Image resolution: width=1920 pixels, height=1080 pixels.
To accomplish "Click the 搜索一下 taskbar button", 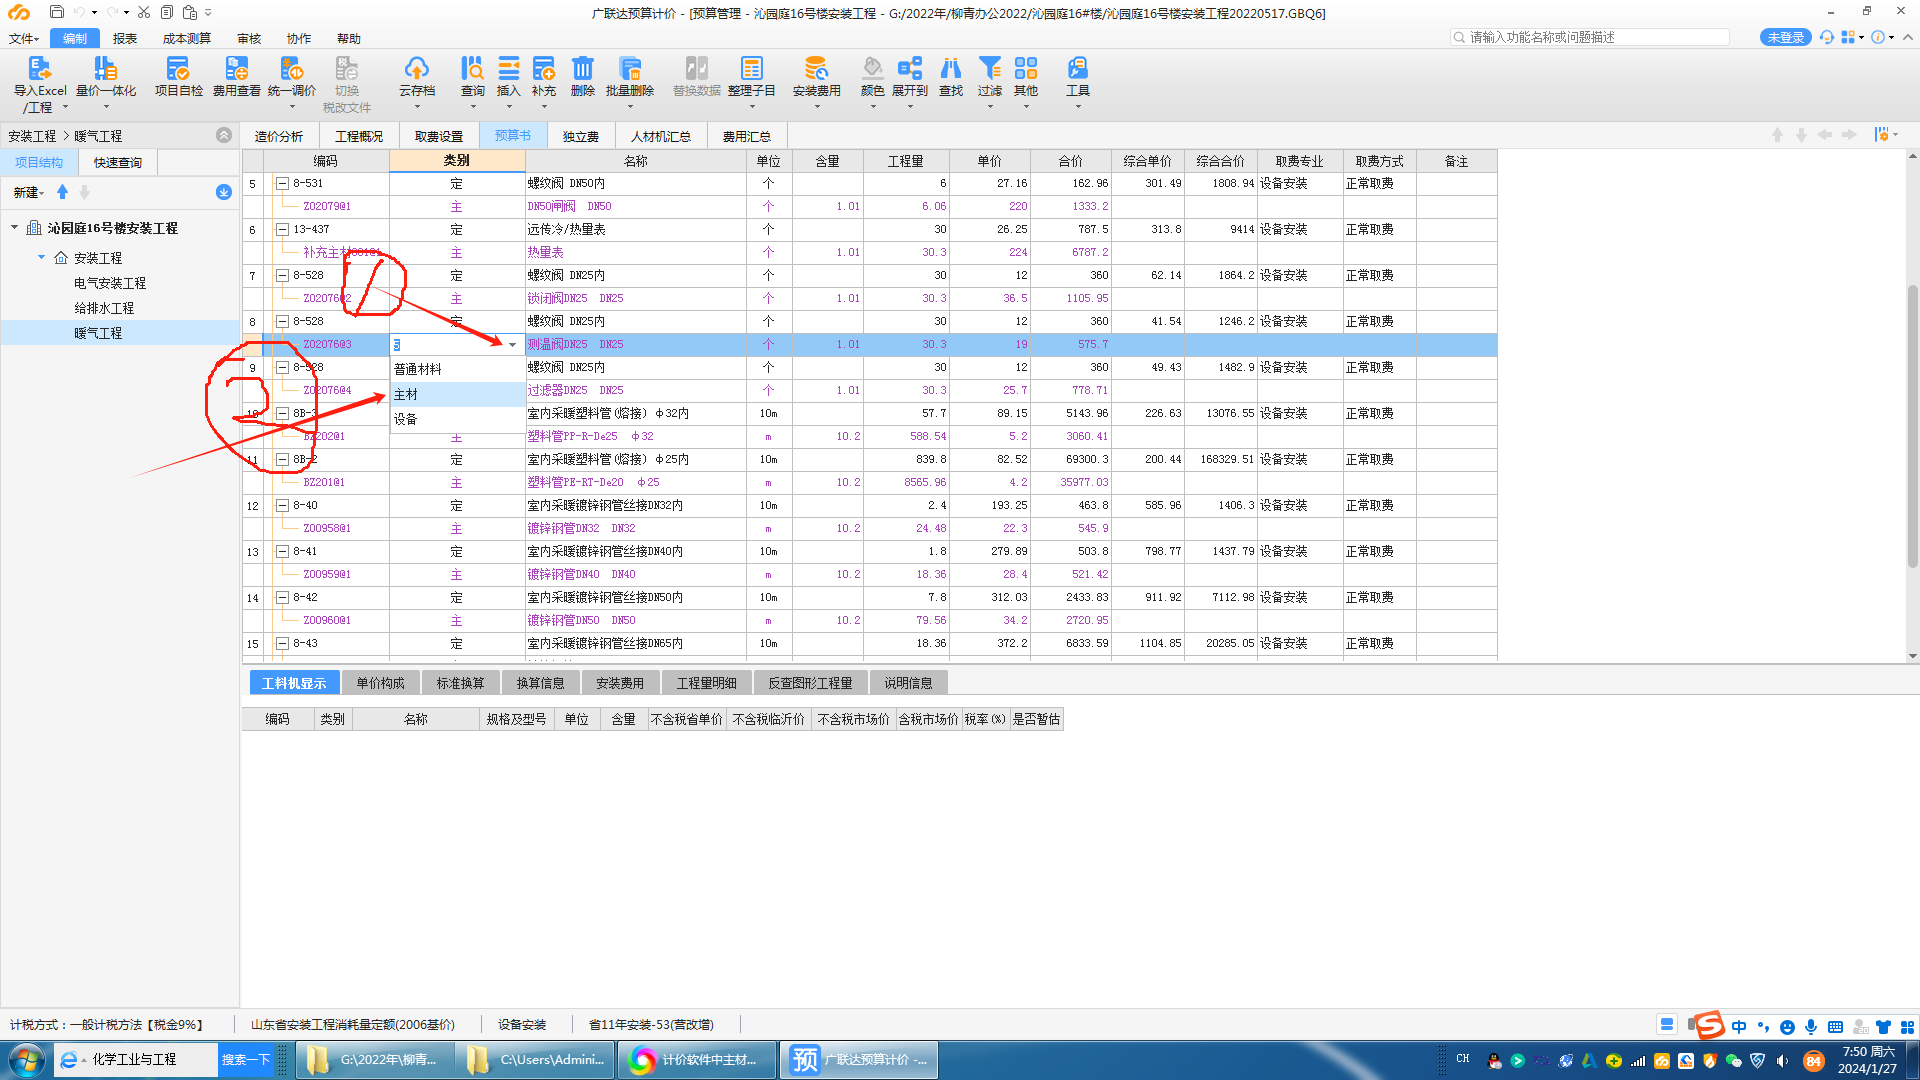I will click(245, 1059).
